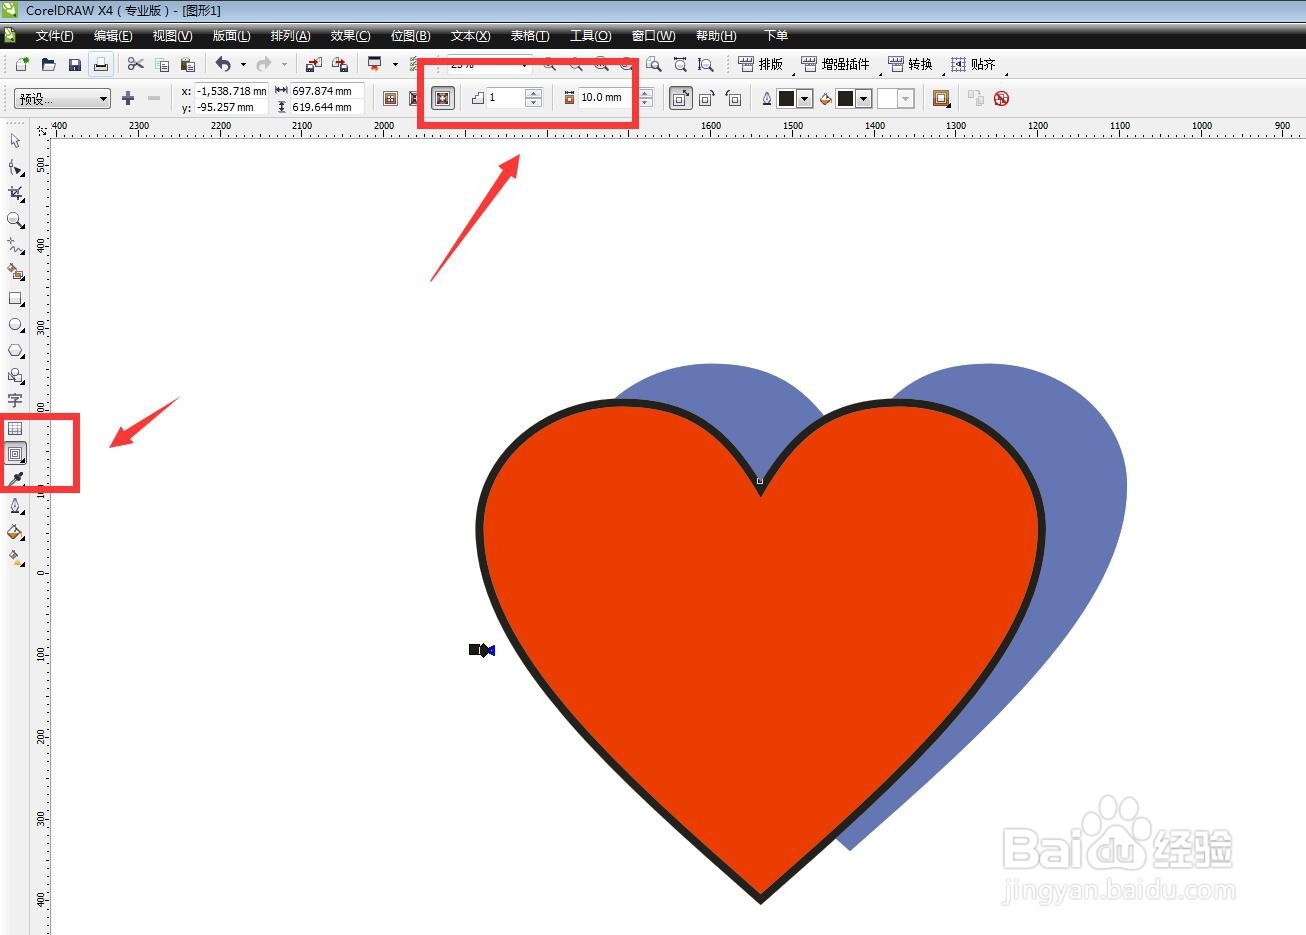Click the Copy icon
The image size is (1306, 935).
pyautogui.click(x=162, y=64)
